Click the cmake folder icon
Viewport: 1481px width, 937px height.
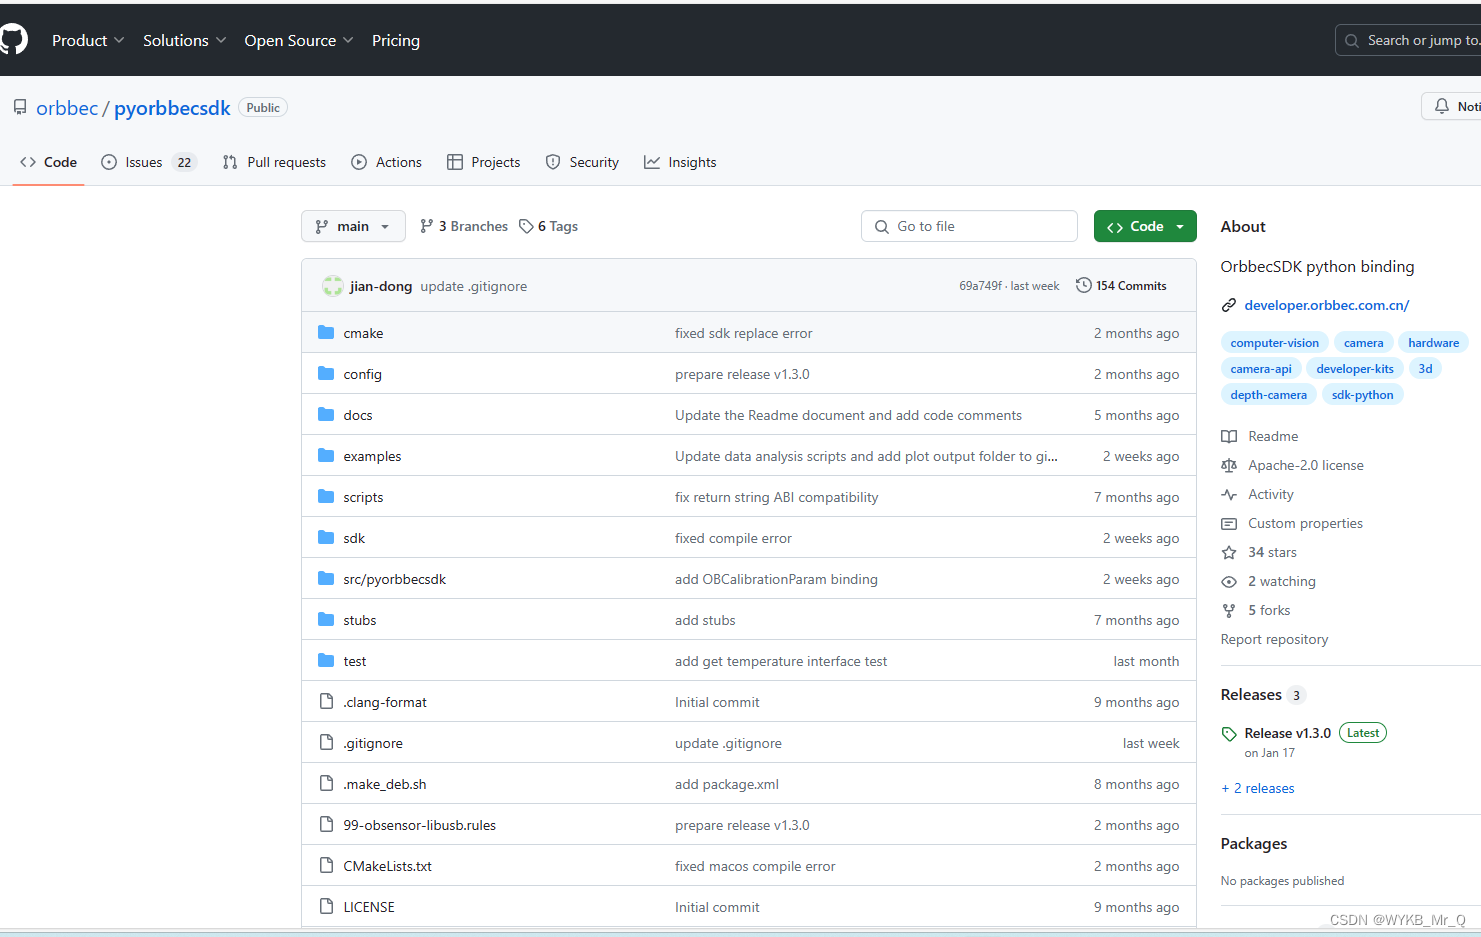tap(326, 332)
